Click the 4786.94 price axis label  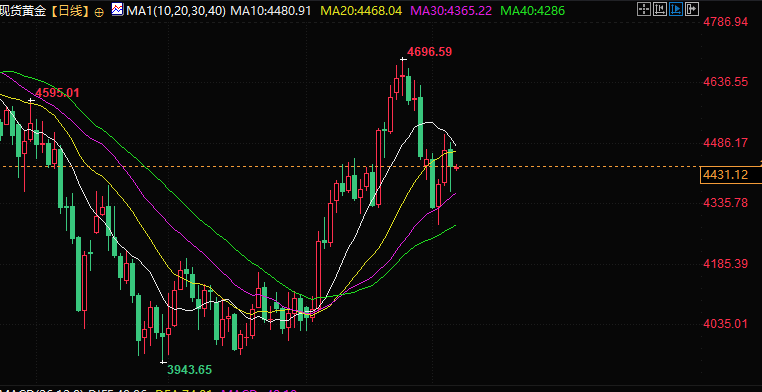(726, 21)
